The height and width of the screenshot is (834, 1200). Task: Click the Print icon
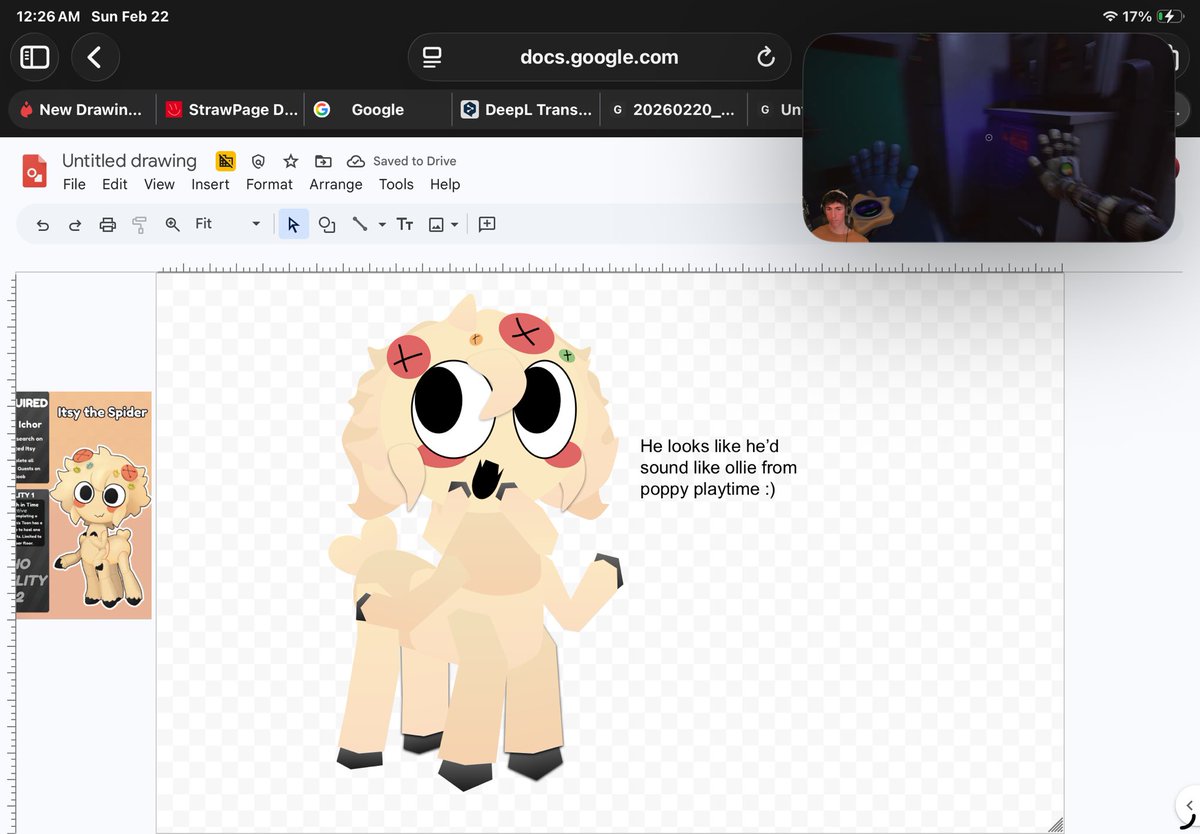tap(107, 224)
